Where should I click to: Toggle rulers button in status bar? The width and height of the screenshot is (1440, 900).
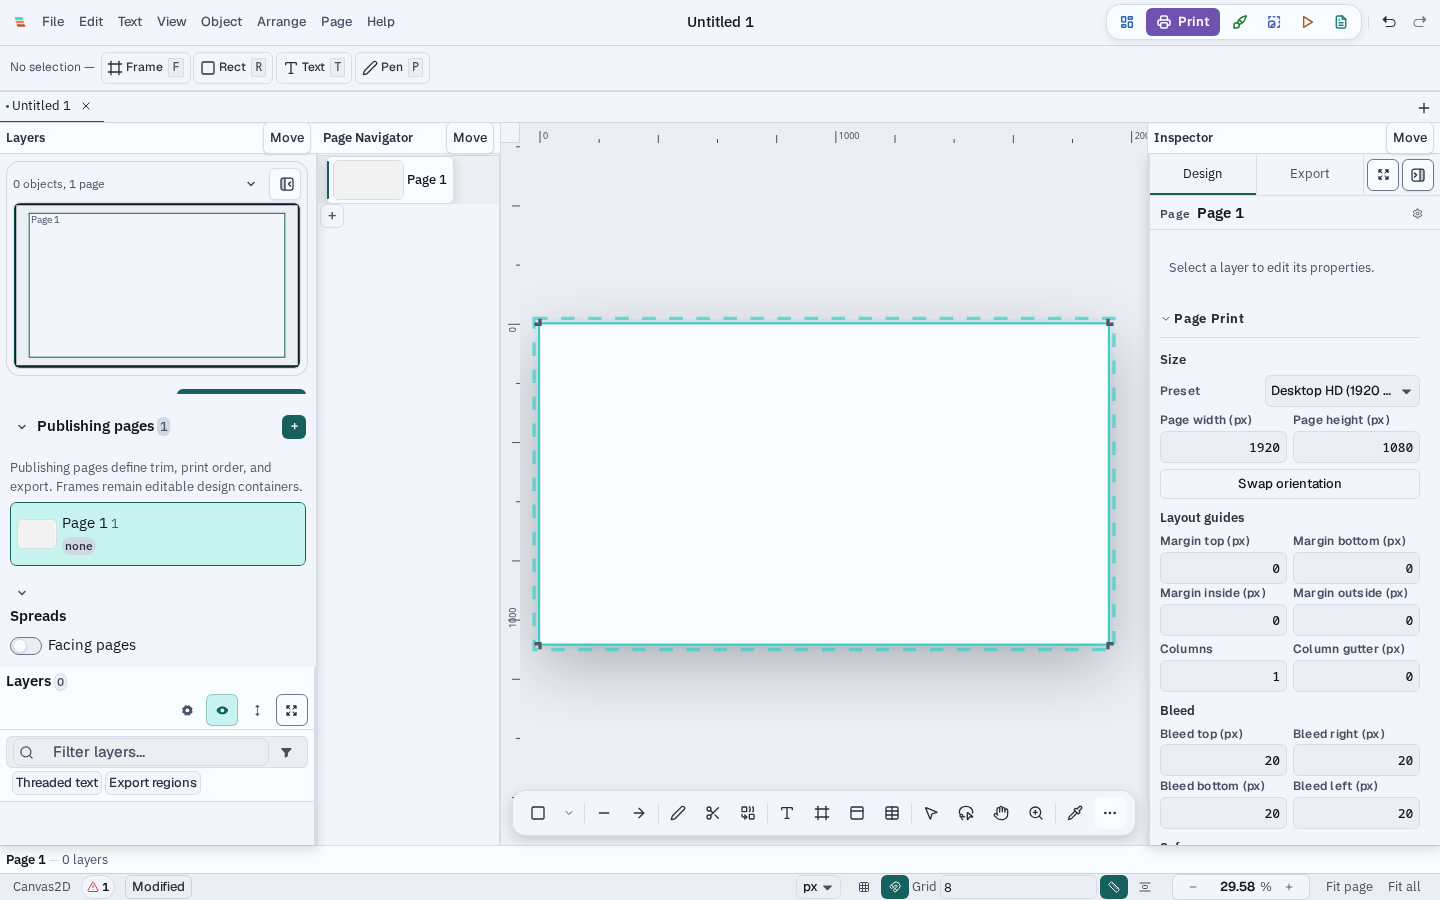(1114, 887)
